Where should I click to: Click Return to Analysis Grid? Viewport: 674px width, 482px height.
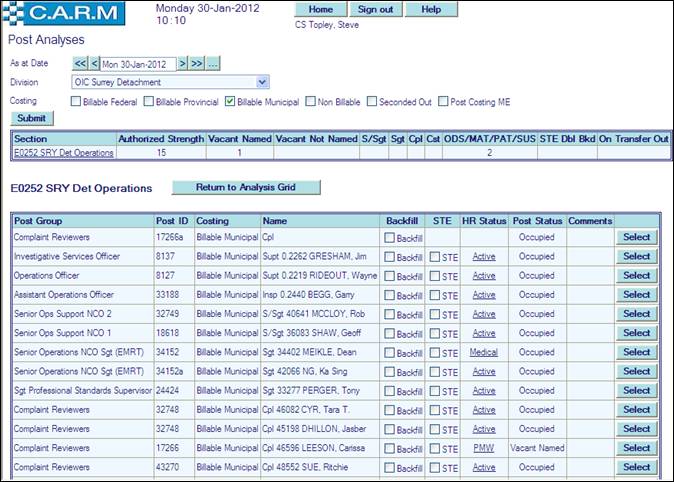pyautogui.click(x=247, y=187)
